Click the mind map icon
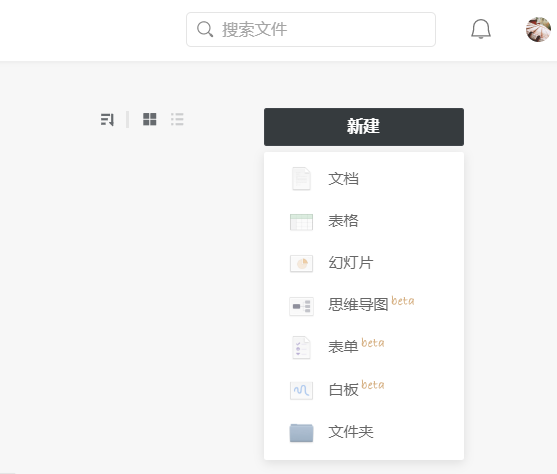 pyautogui.click(x=301, y=306)
